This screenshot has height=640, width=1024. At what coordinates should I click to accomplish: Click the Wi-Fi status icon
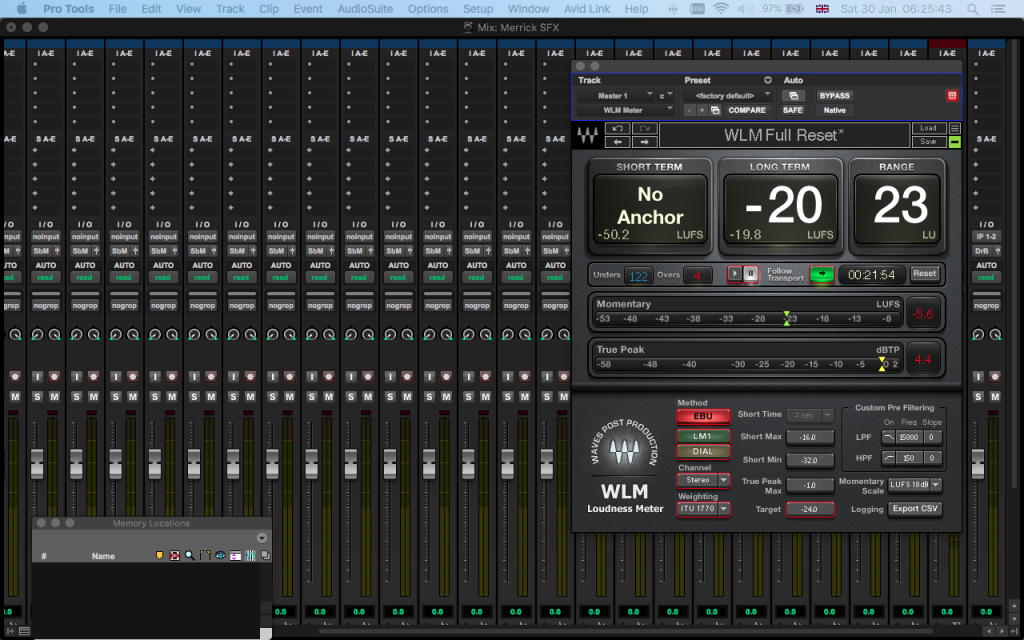point(720,9)
